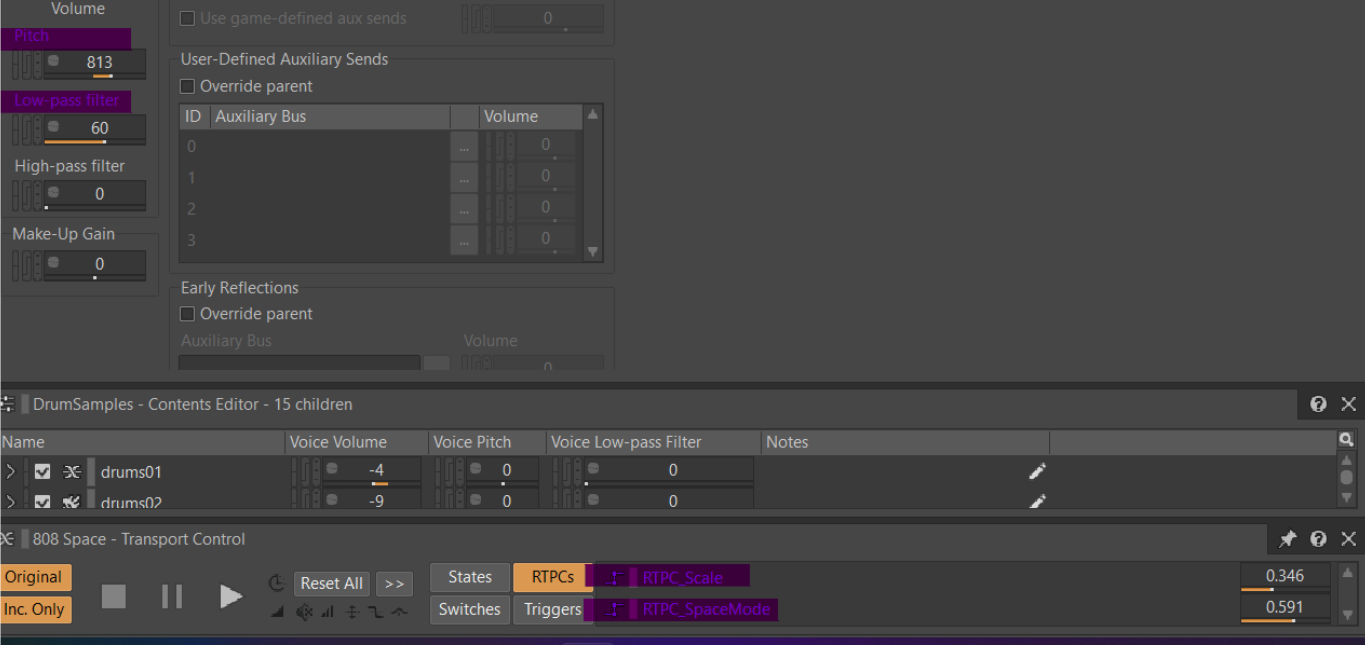The image size is (1365, 645).
Task: Stop playback in Transport Control
Action: click(114, 596)
